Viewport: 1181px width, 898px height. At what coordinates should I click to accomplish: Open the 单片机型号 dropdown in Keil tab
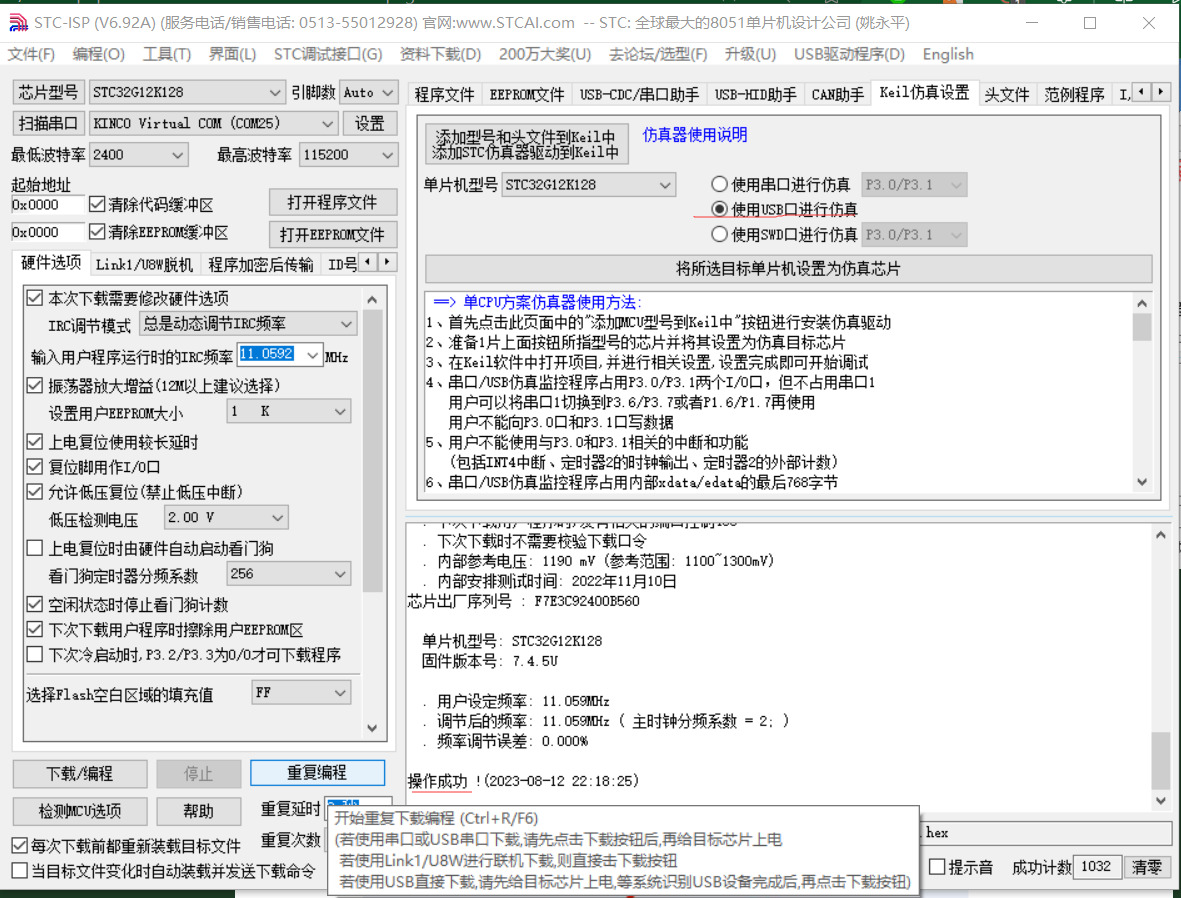(588, 185)
